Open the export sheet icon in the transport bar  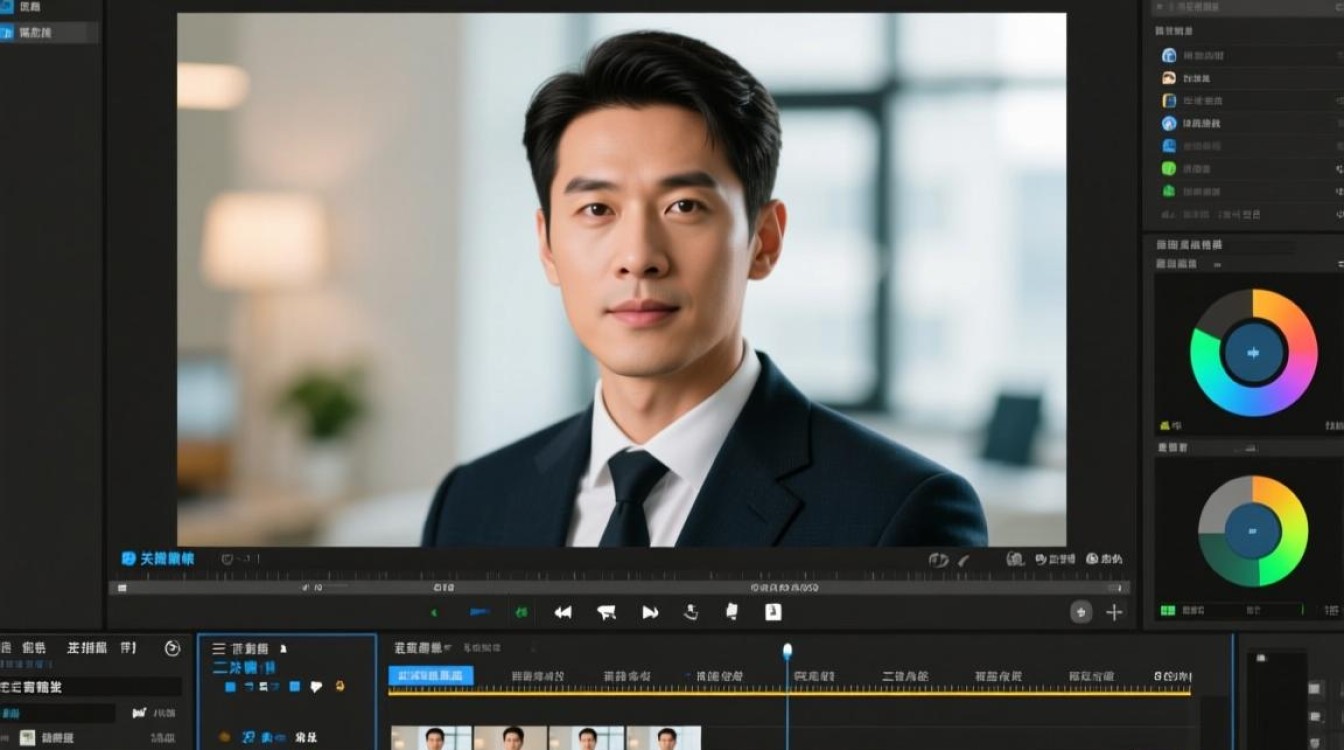pos(773,613)
